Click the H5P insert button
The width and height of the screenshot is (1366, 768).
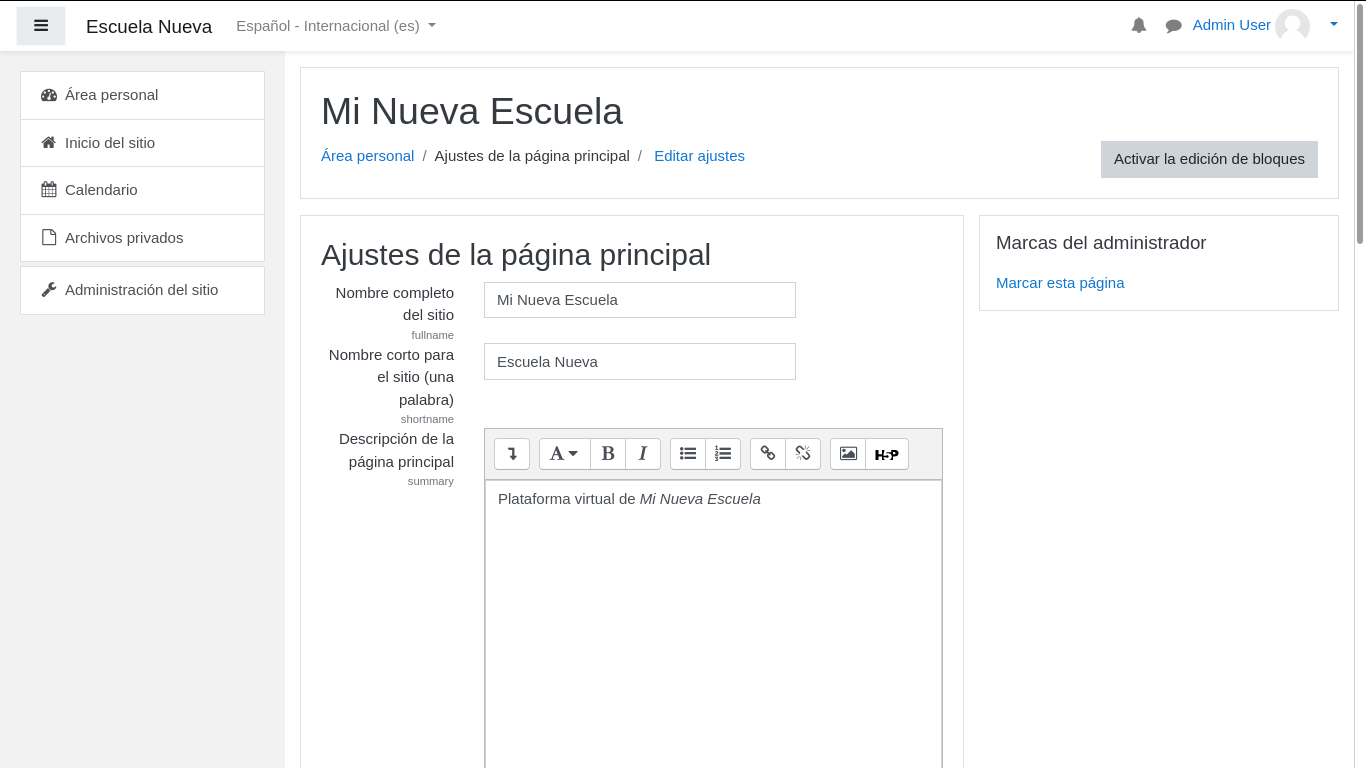pos(886,454)
